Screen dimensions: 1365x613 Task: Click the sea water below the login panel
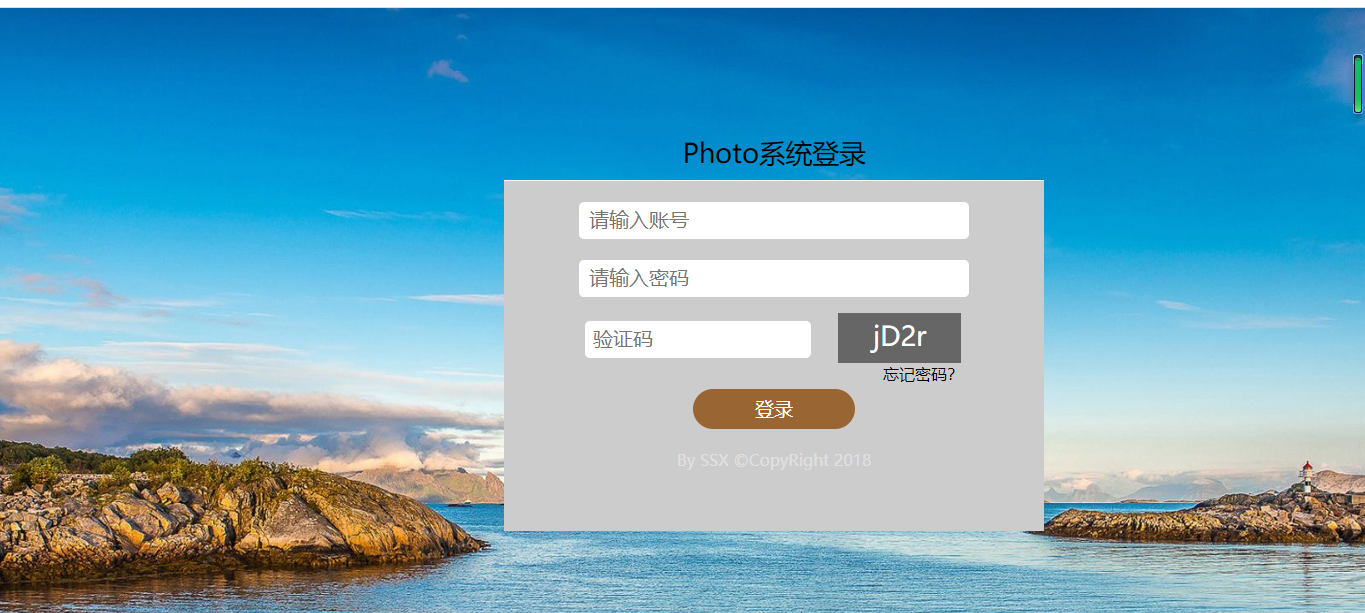773,570
